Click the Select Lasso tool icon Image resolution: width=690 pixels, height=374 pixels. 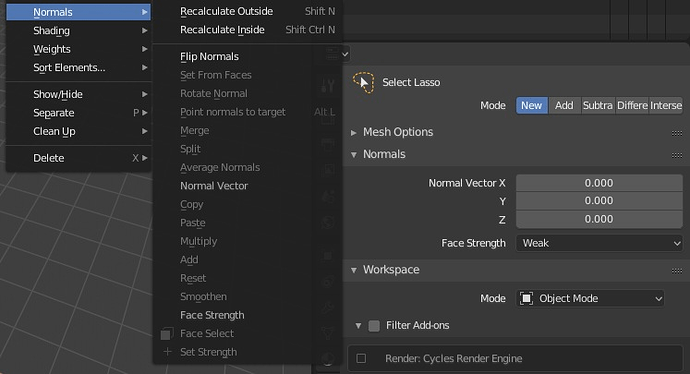pos(363,82)
